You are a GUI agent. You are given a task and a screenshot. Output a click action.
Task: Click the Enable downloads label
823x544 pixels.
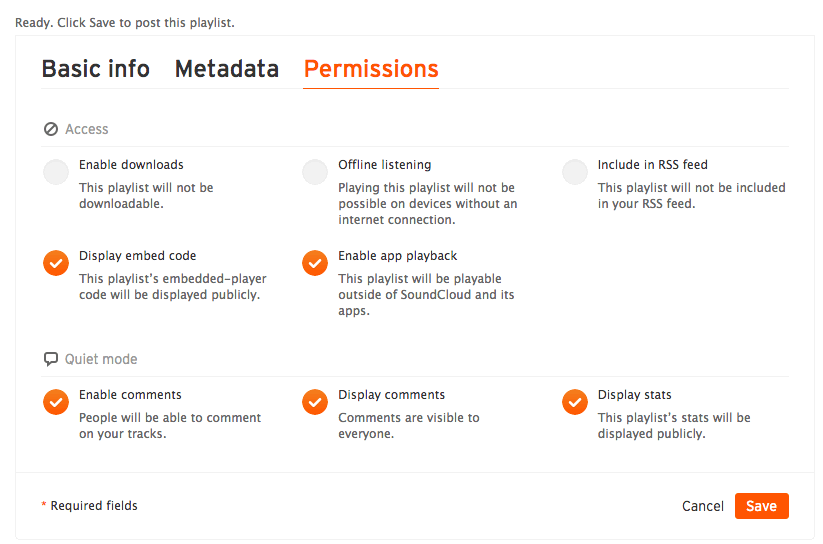pyautogui.click(x=131, y=165)
